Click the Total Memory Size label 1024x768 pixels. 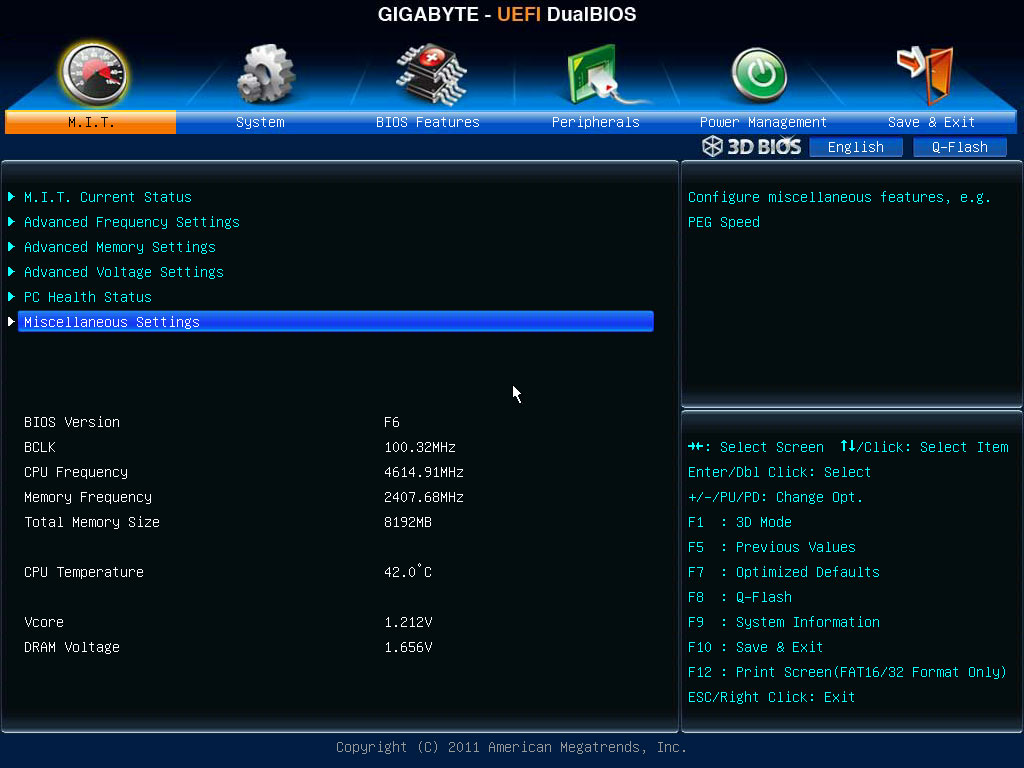[91, 522]
